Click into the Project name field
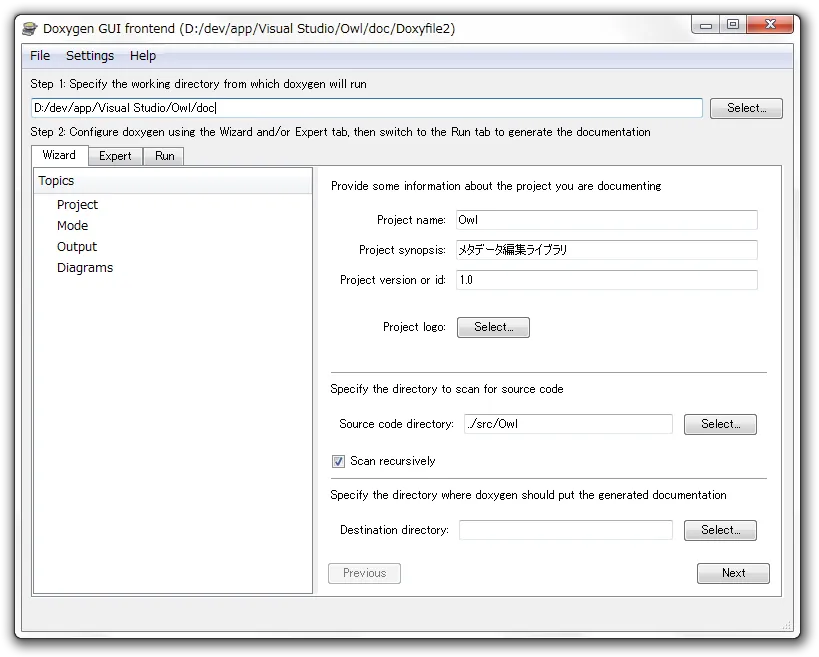819x657 pixels. click(606, 220)
